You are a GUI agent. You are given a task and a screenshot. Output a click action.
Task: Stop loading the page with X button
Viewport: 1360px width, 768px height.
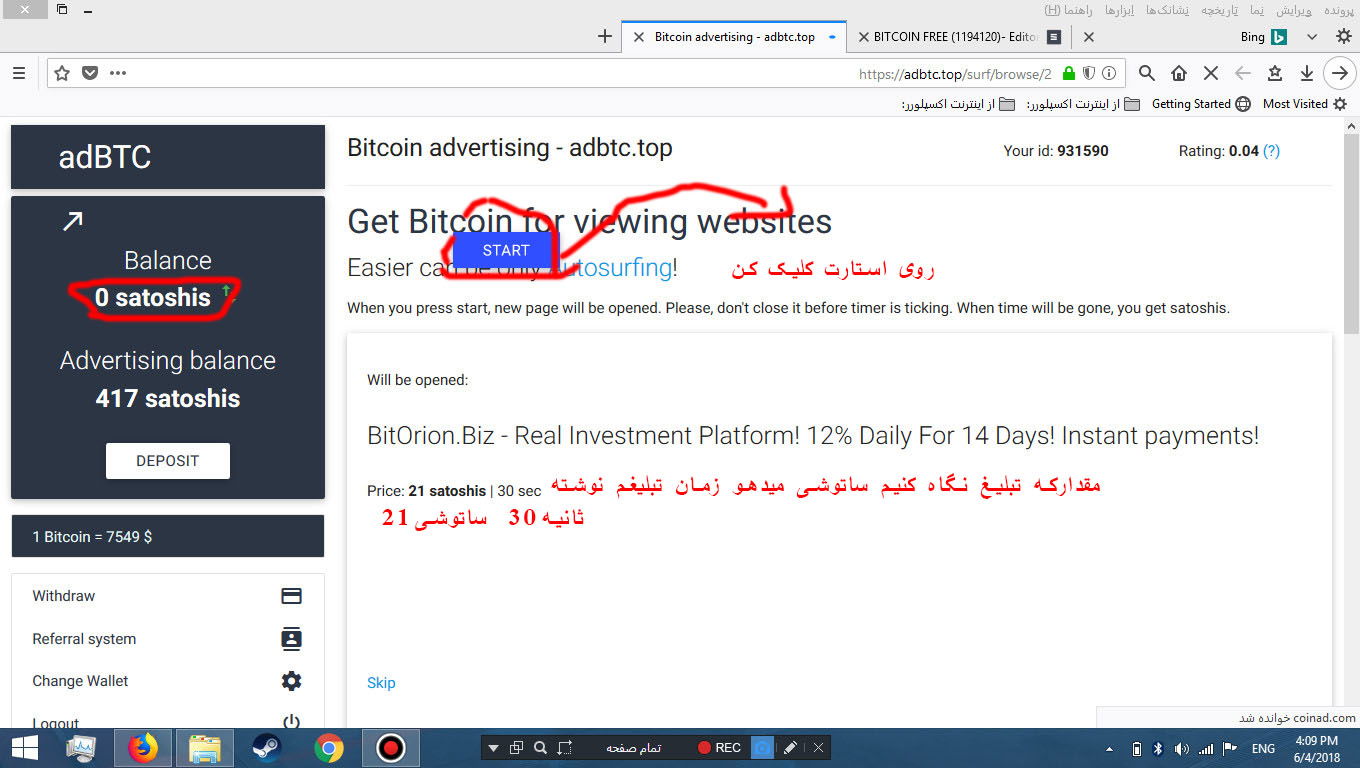[x=1210, y=73]
